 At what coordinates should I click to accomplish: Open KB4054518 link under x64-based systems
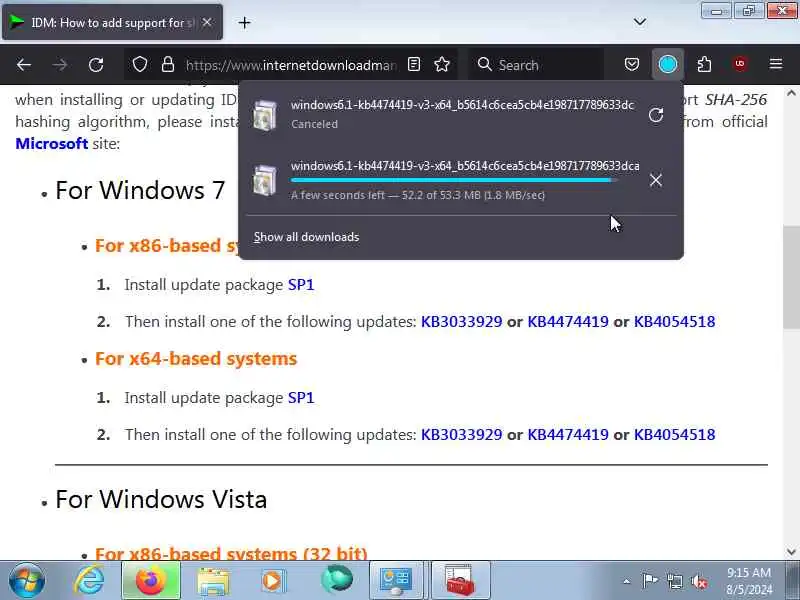pos(674,435)
